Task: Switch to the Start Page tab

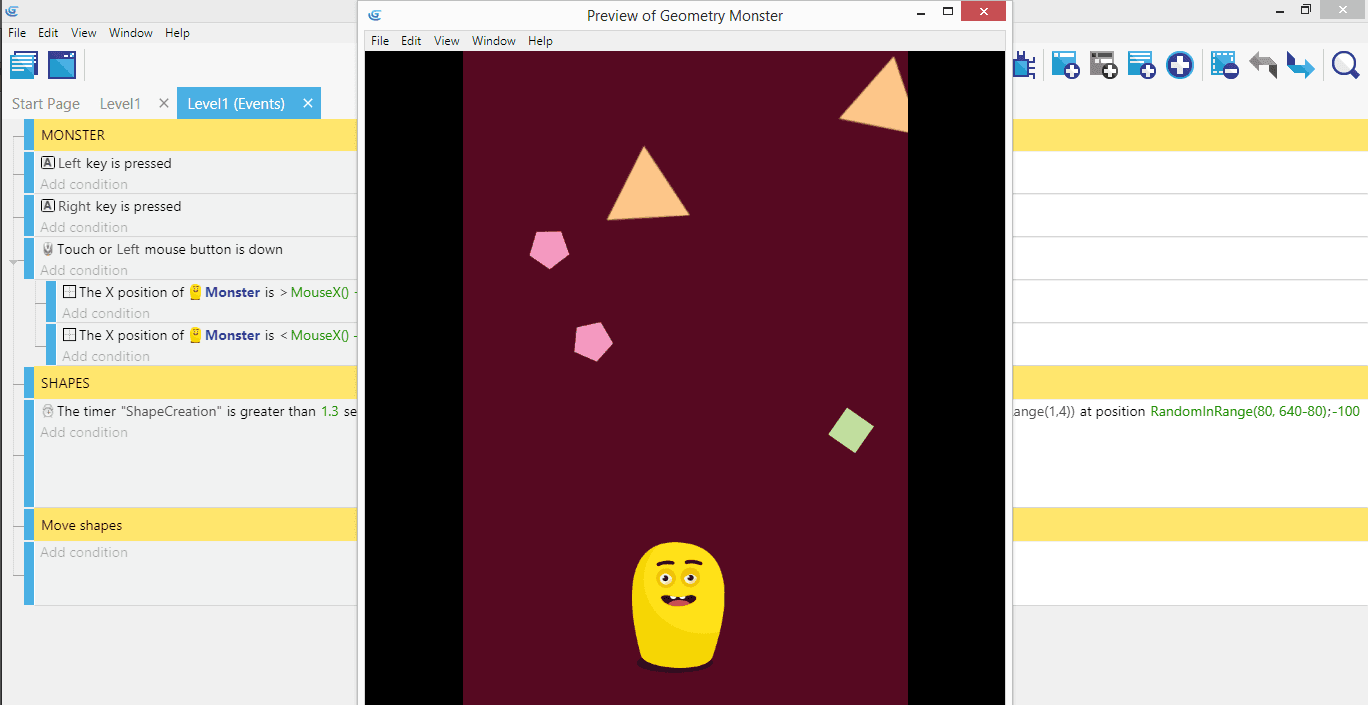Action: point(46,104)
